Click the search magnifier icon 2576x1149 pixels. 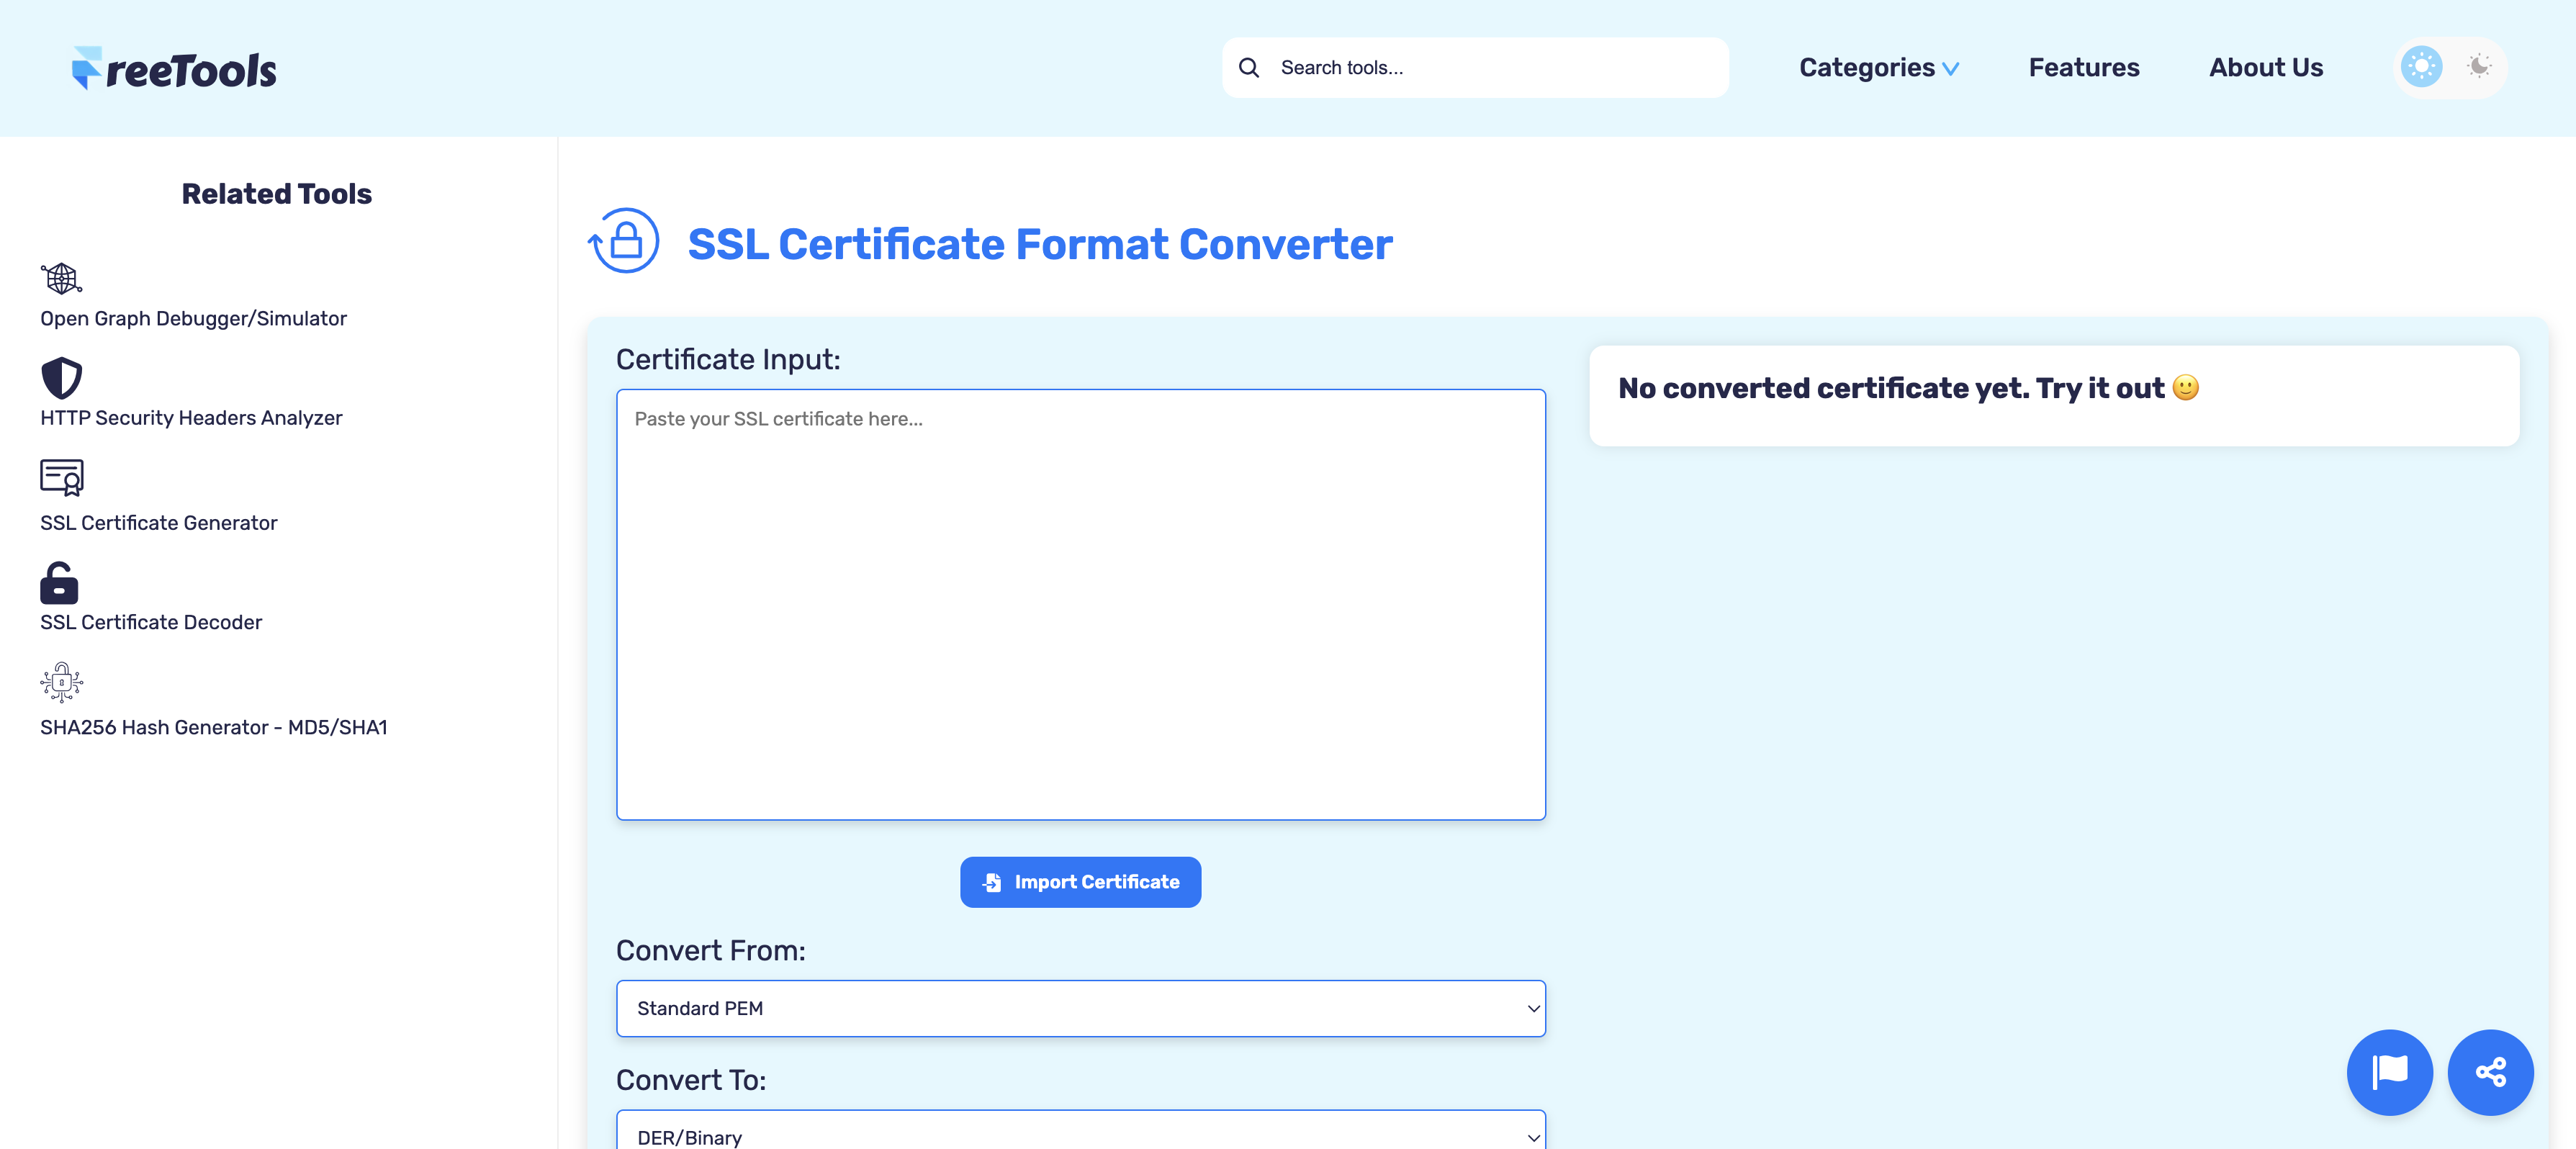point(1249,67)
